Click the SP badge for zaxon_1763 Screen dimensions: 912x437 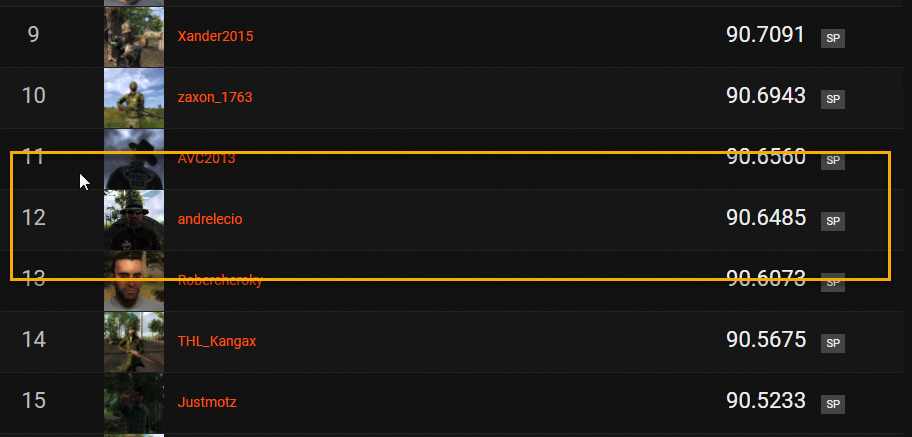[832, 99]
